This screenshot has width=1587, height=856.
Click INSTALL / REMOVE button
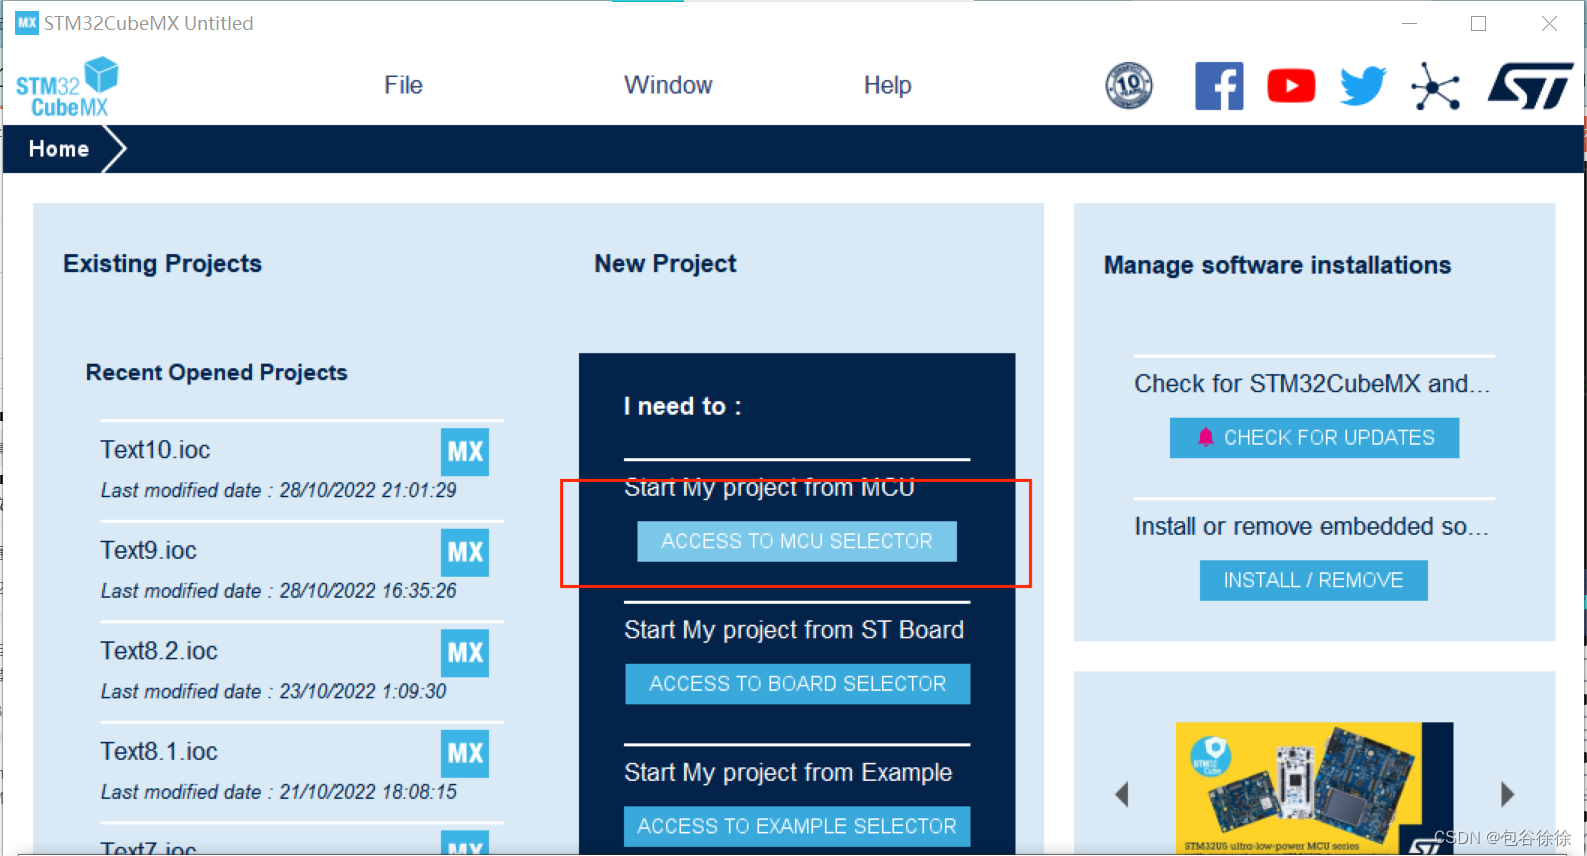[1313, 580]
